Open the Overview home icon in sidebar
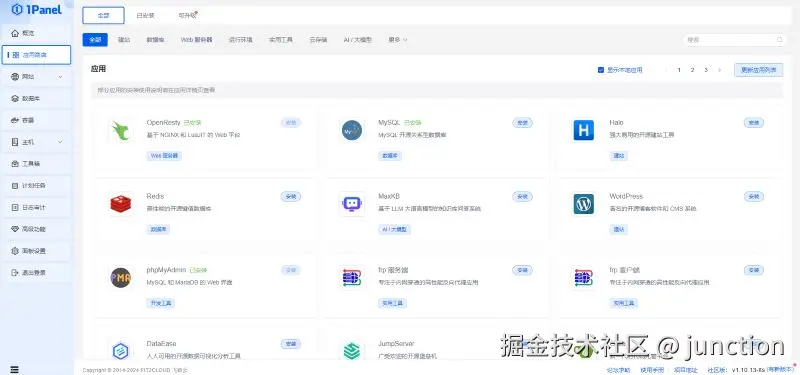This screenshot has width=800, height=375. pos(15,33)
